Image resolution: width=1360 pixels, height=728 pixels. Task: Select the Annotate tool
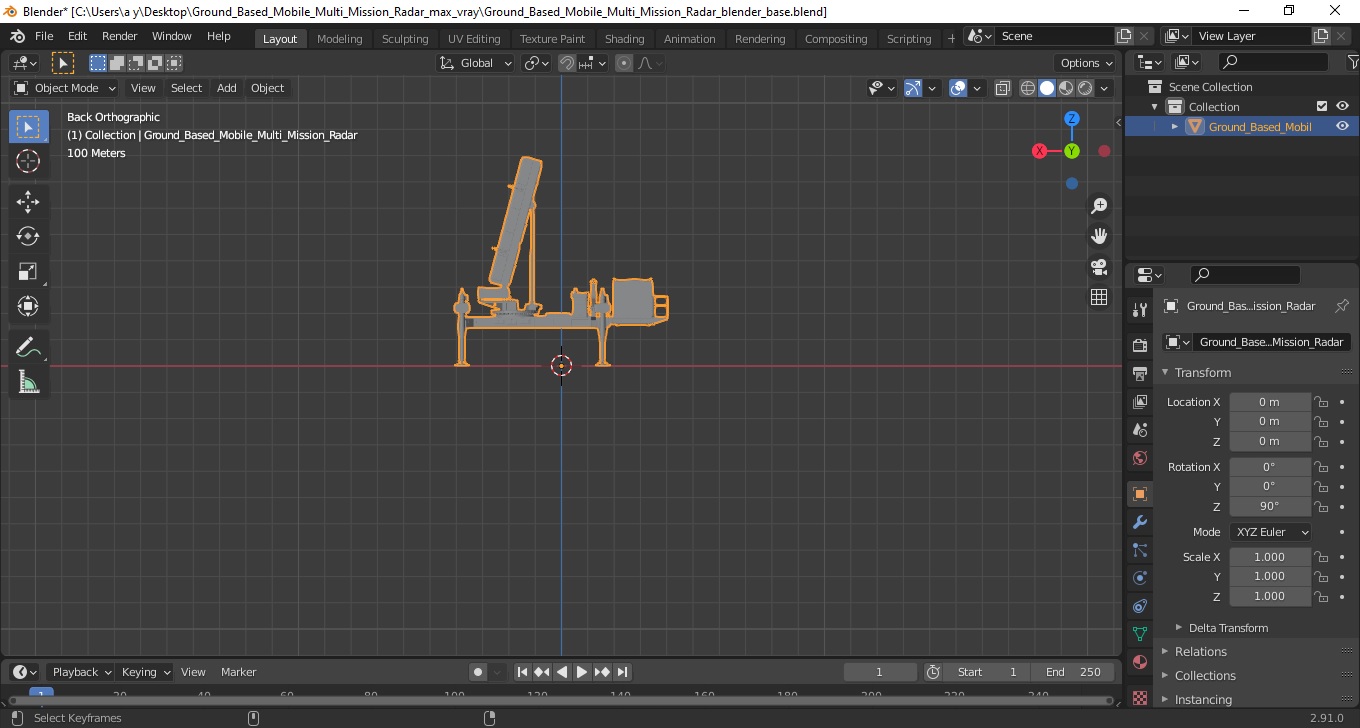click(x=28, y=348)
